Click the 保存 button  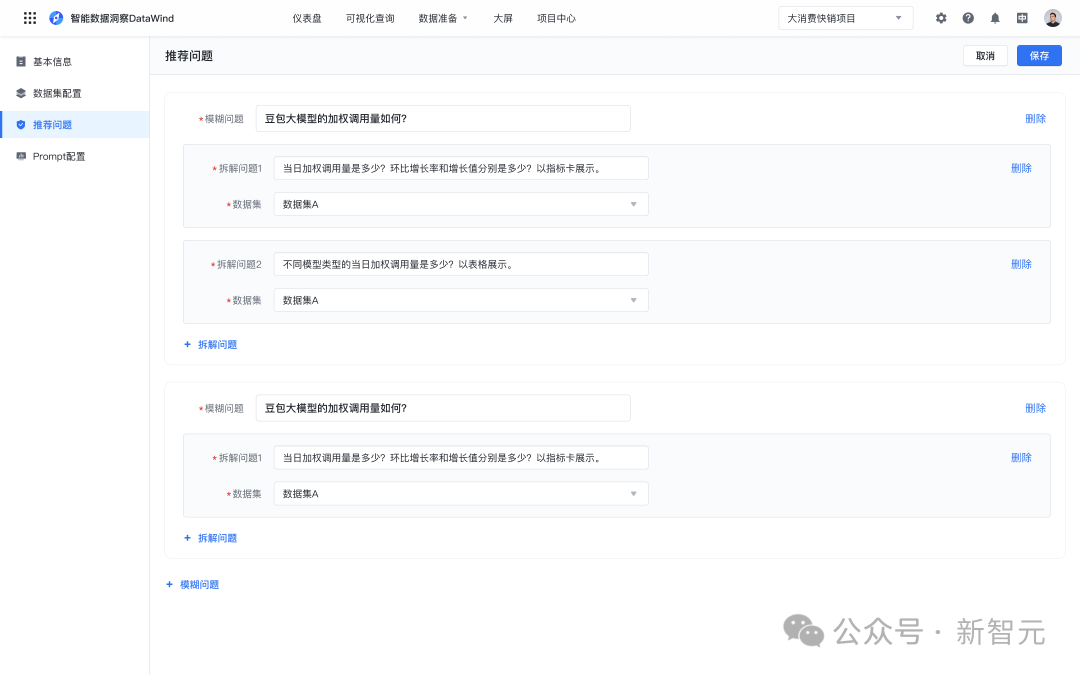(1039, 56)
